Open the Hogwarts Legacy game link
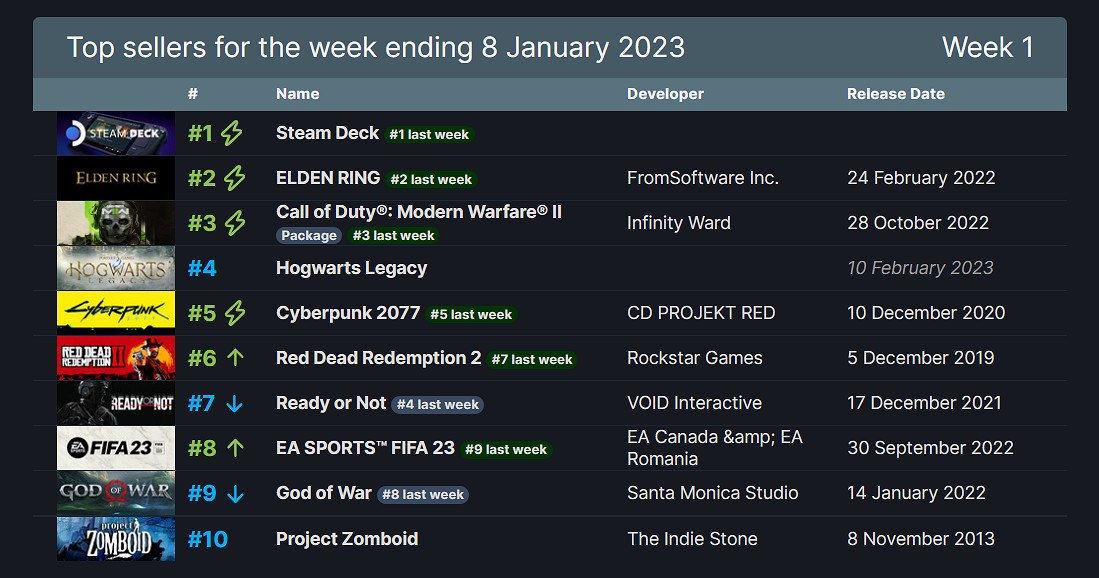The width and height of the screenshot is (1099, 578). pos(351,268)
